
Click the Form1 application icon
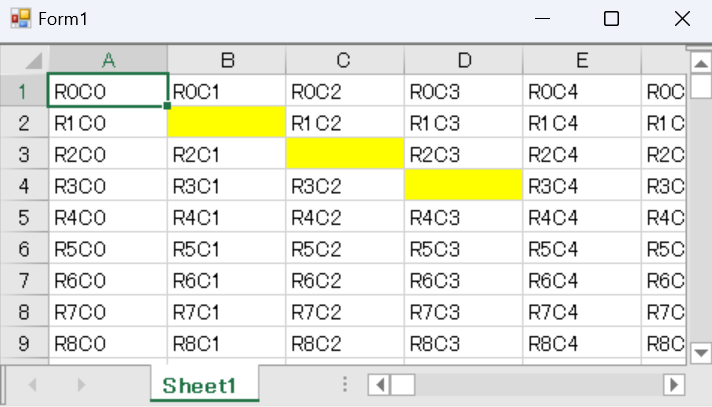coord(21,19)
